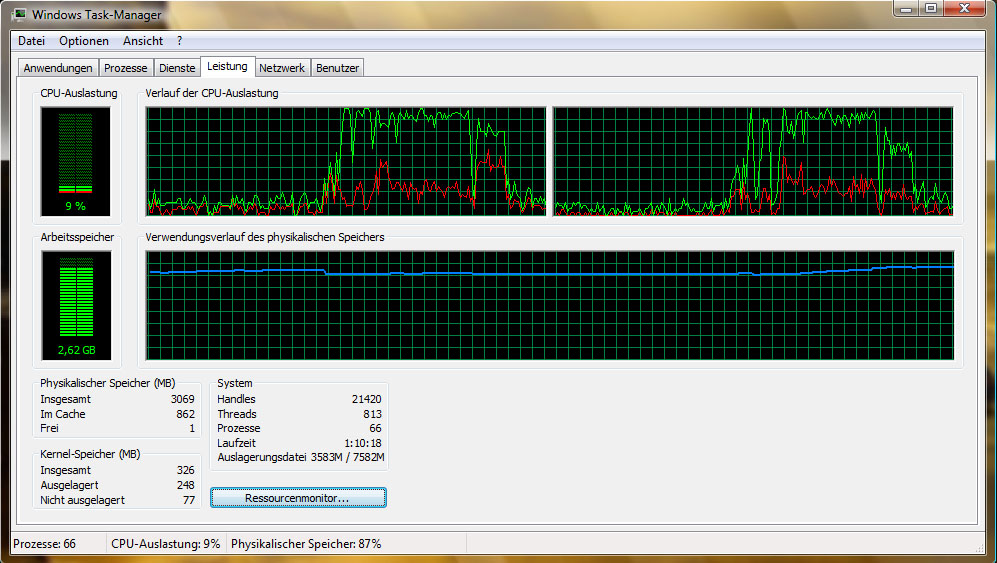Close the Task-Manager window
The width and height of the screenshot is (997, 563).
pyautogui.click(x=965, y=8)
